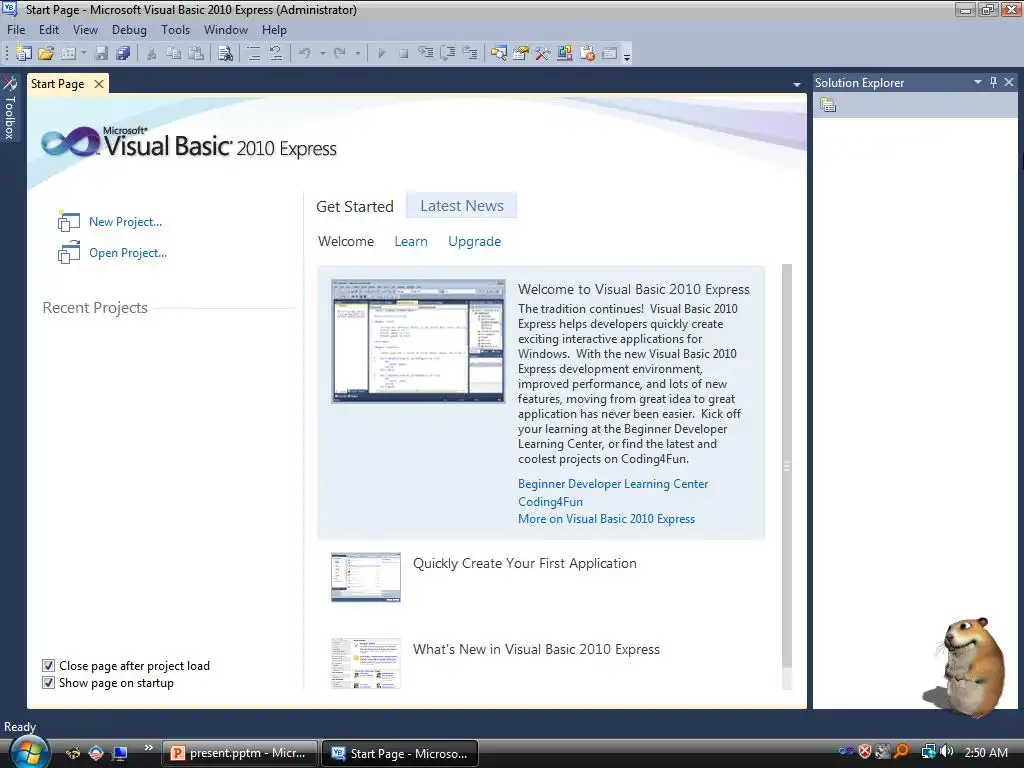This screenshot has width=1024, height=768.
Task: Expand the collapsed Toolbox side panel
Action: [10, 108]
